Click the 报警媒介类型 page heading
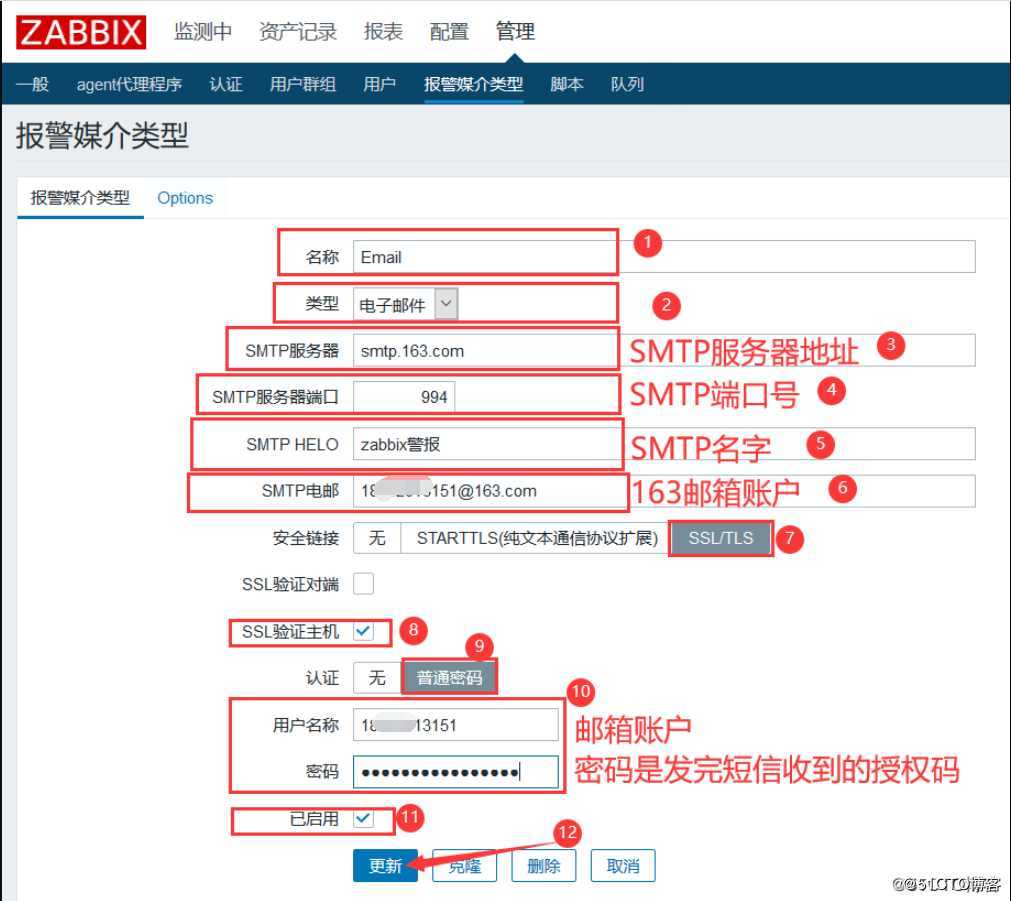This screenshot has height=901, width=1011. (102, 136)
